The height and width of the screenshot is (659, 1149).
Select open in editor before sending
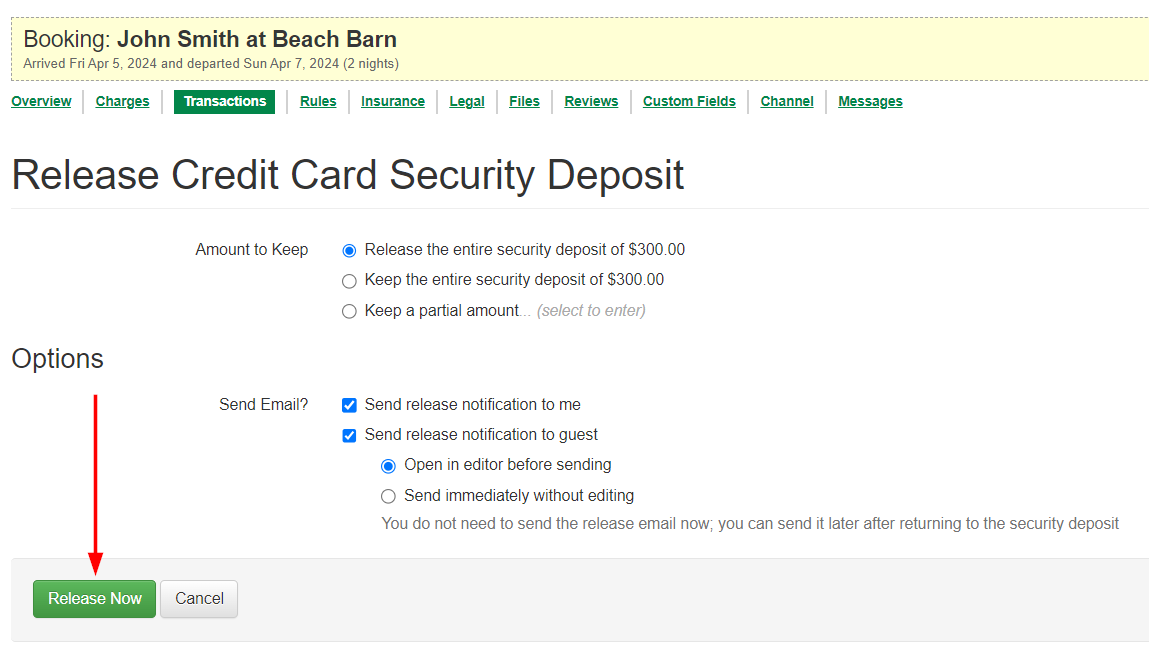389,466
